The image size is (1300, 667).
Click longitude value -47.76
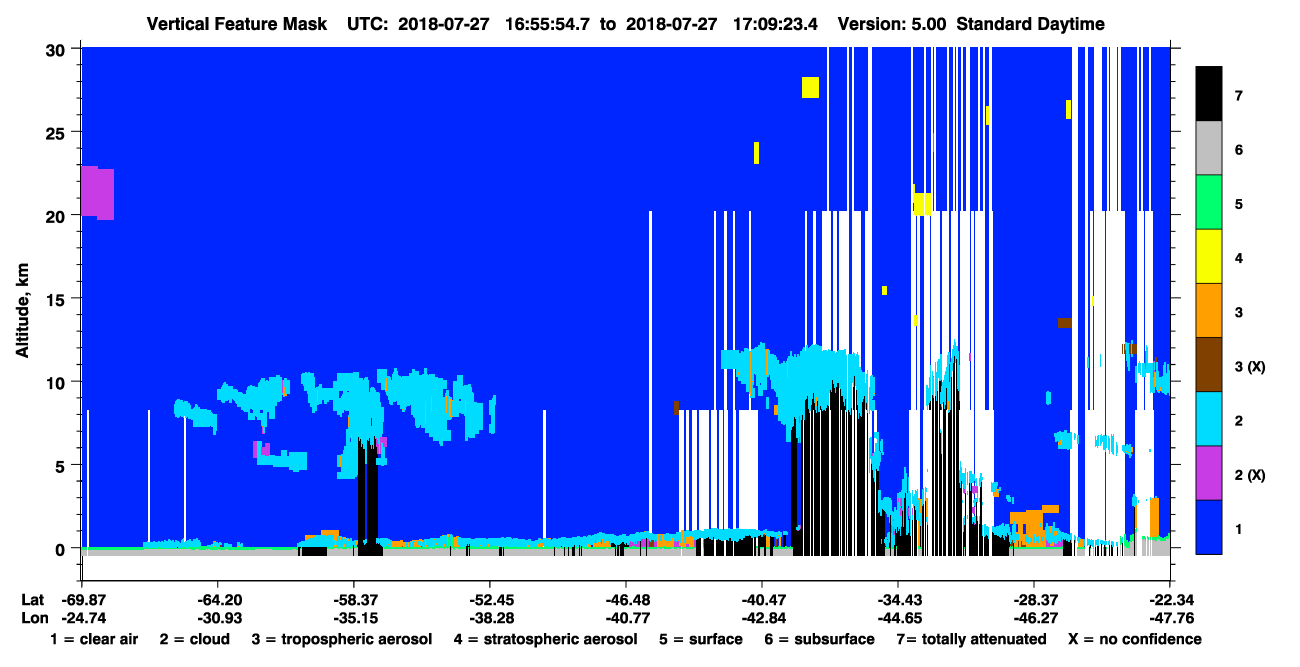click(1170, 617)
